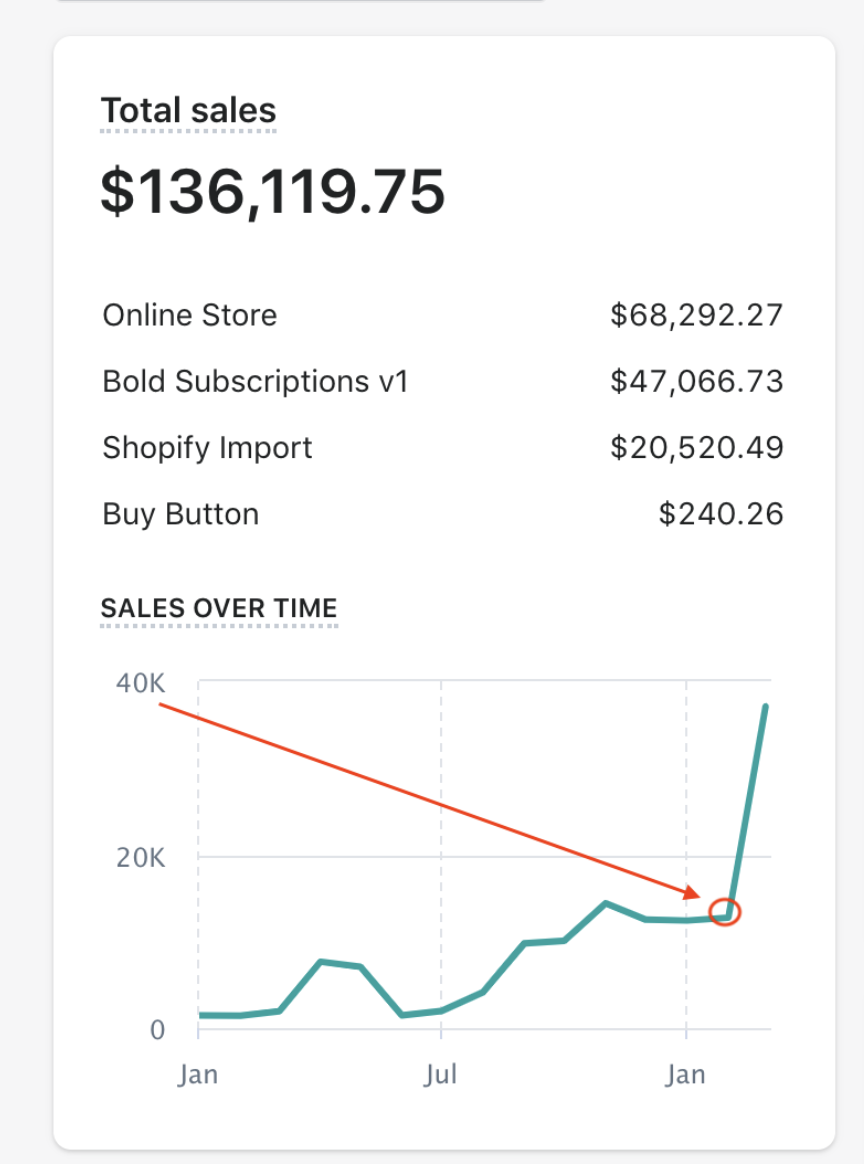This screenshot has width=864, height=1166.
Task: Open the SALES OVER TIME section label
Action: [x=218, y=608]
